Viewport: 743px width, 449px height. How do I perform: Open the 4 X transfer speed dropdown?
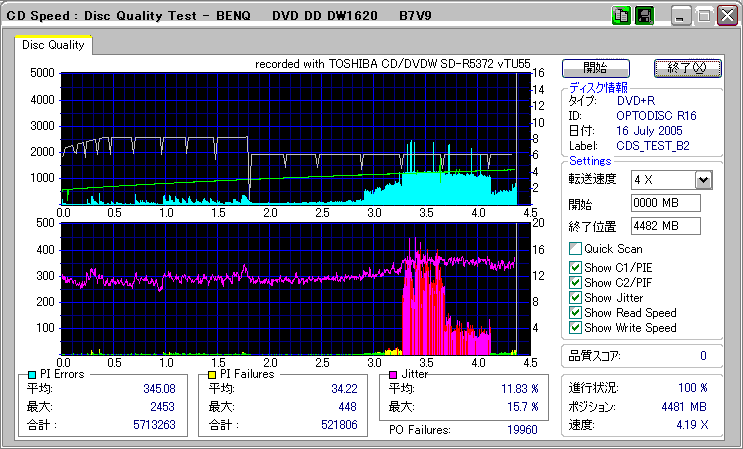703,180
